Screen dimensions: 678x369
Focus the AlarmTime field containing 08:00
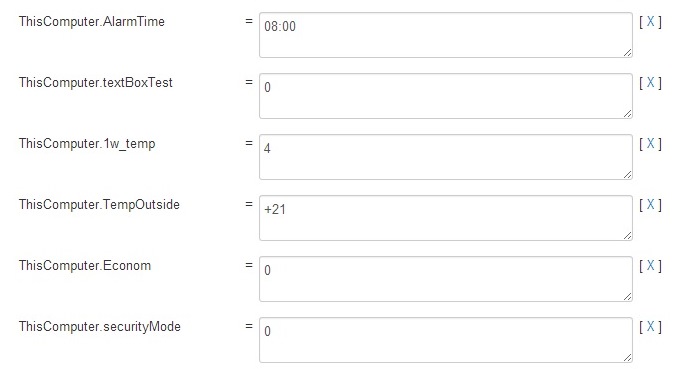[446, 35]
